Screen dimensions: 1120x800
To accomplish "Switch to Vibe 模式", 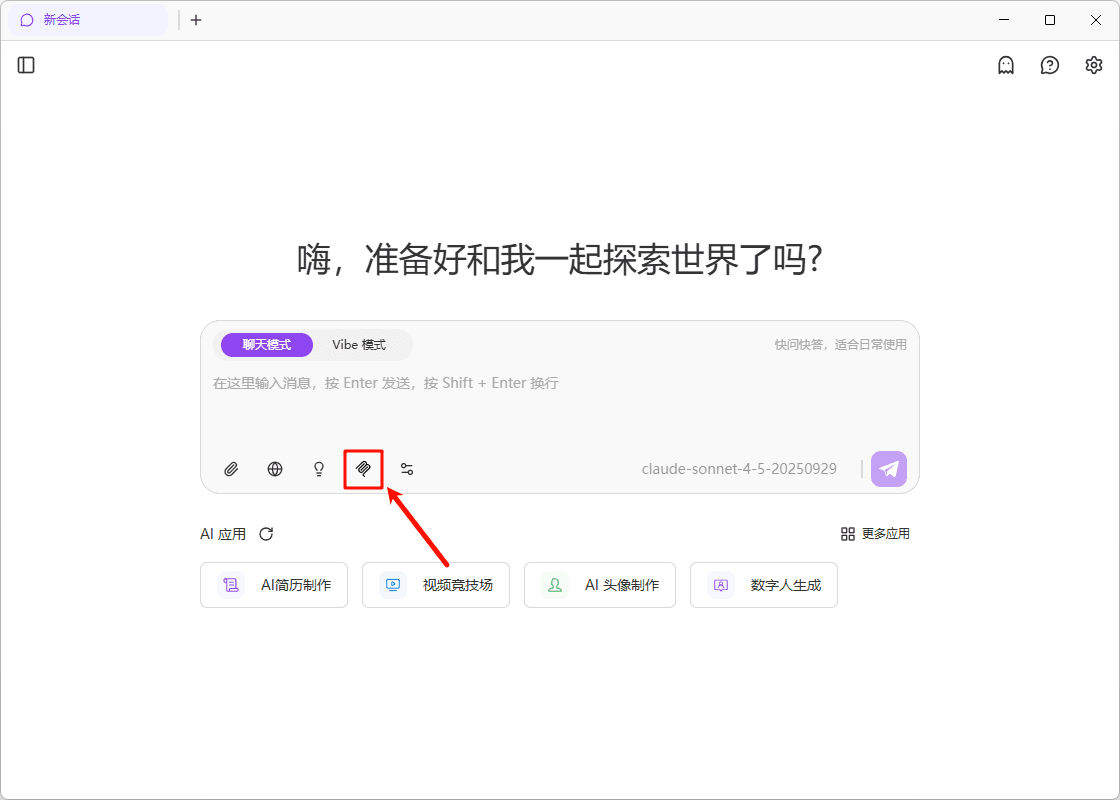I will click(359, 345).
